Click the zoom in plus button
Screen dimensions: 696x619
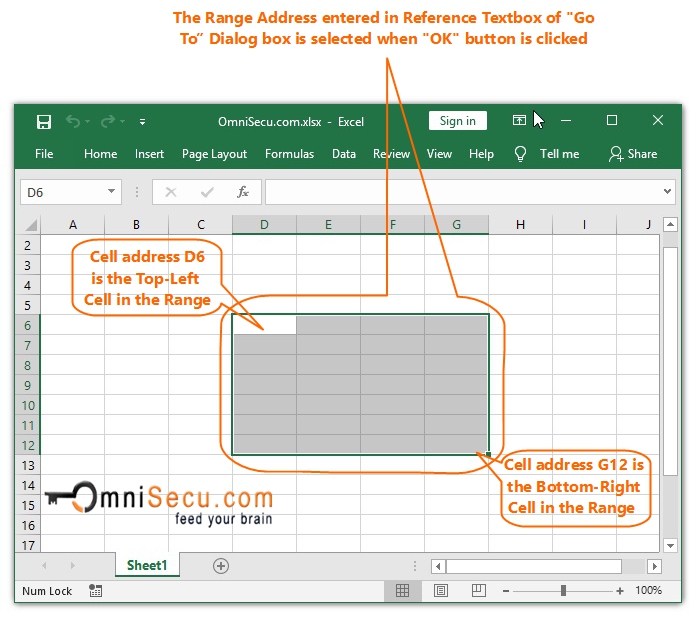coord(620,591)
